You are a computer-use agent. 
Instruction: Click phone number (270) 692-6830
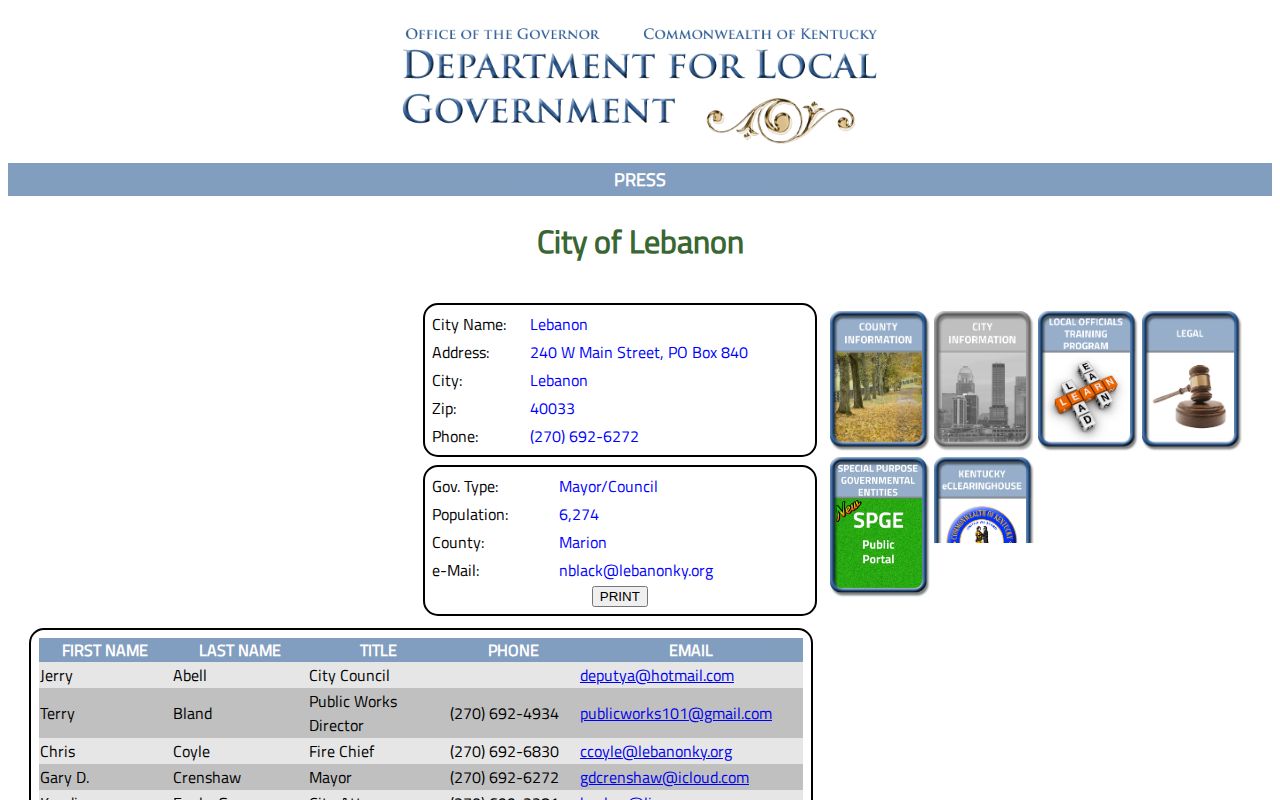[504, 752]
